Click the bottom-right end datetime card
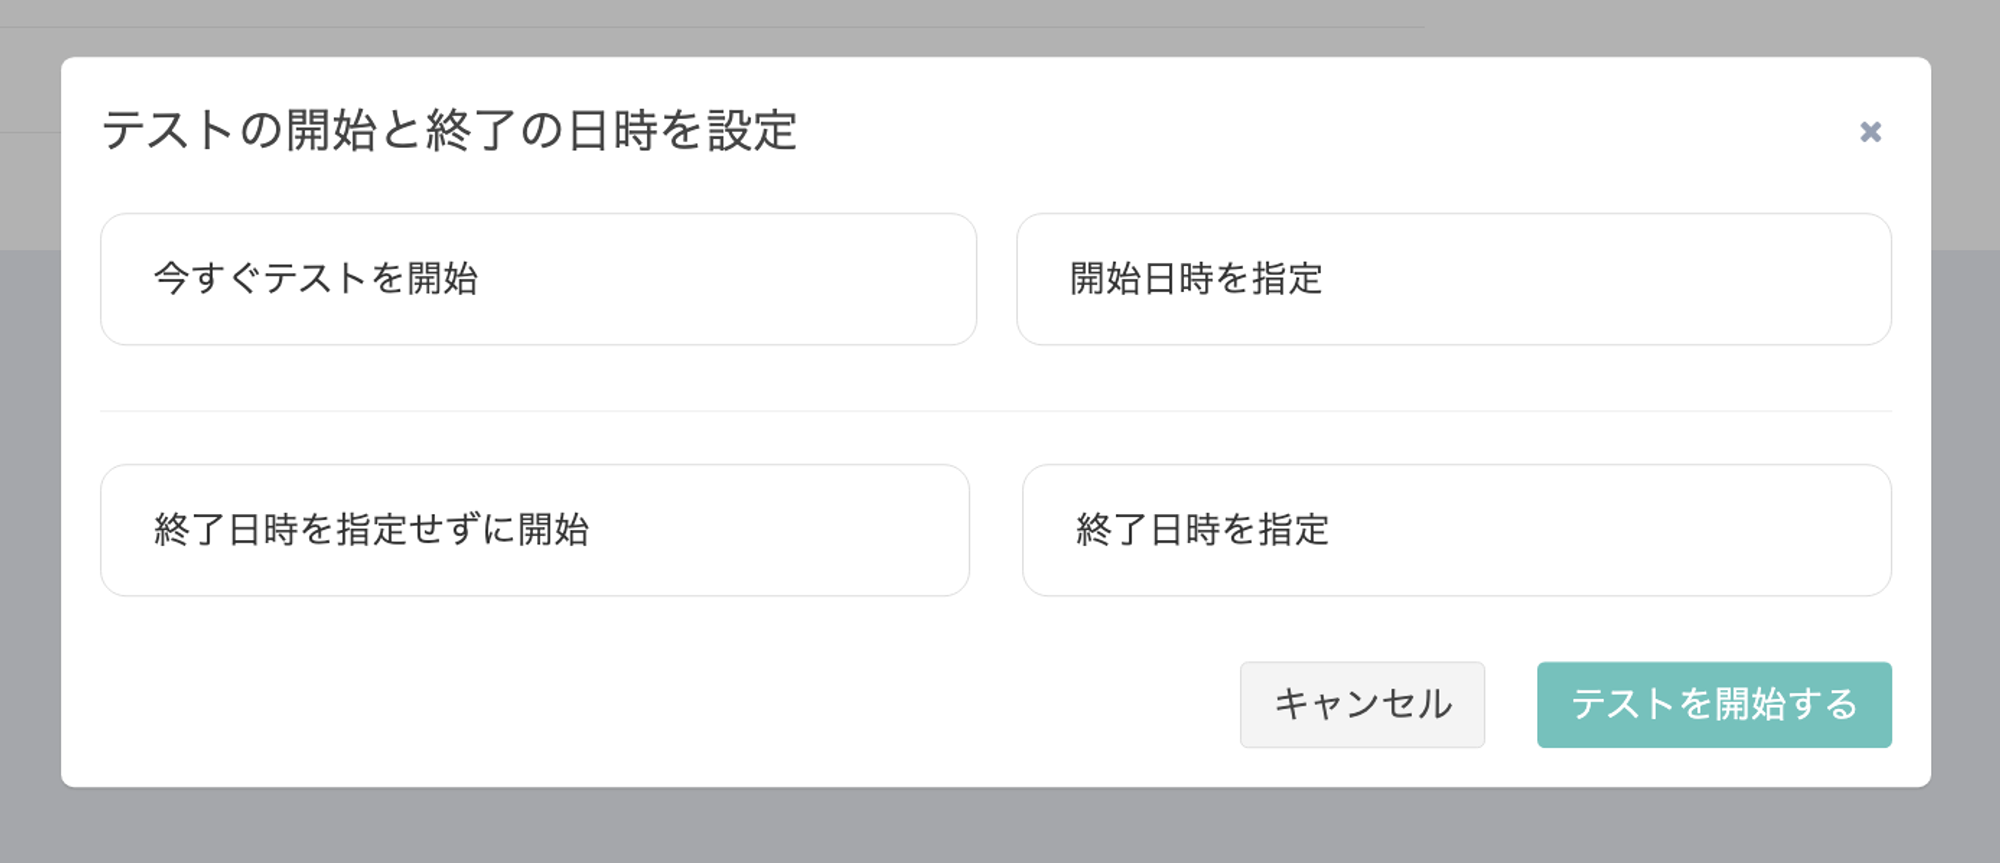 point(1456,530)
